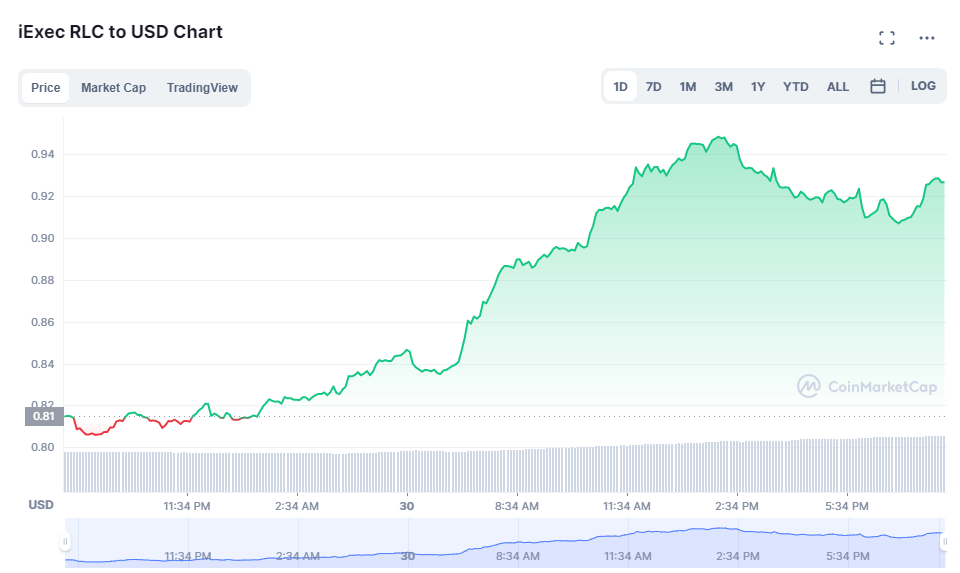Click the 0.90 y-axis label
Screen dimensions: 960x573
click(43, 238)
